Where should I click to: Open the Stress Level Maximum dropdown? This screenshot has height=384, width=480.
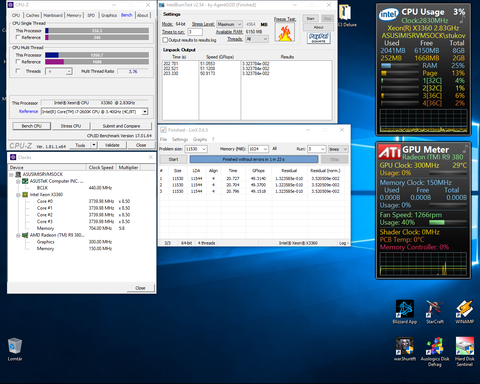pyautogui.click(x=229, y=24)
